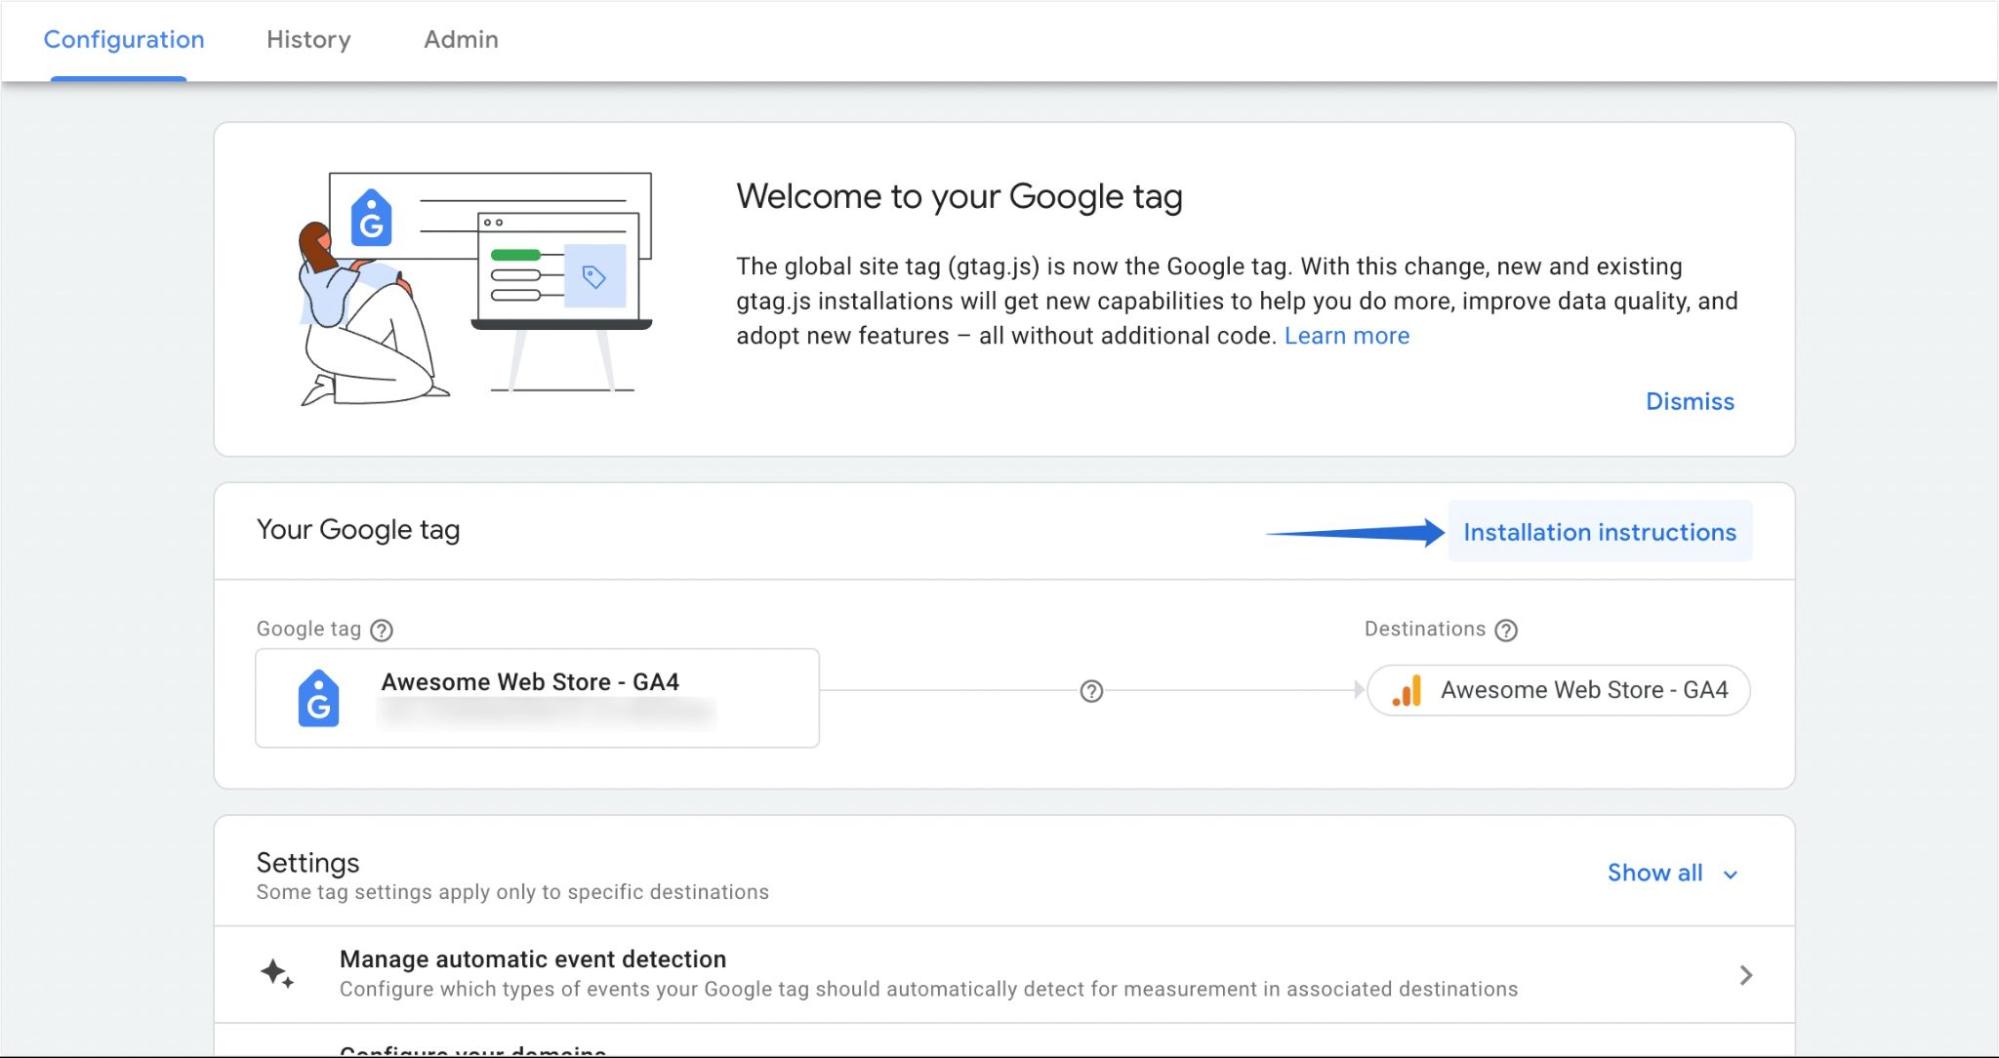Click help icon next to Destinations label
Image resolution: width=1999 pixels, height=1058 pixels.
tap(1505, 630)
